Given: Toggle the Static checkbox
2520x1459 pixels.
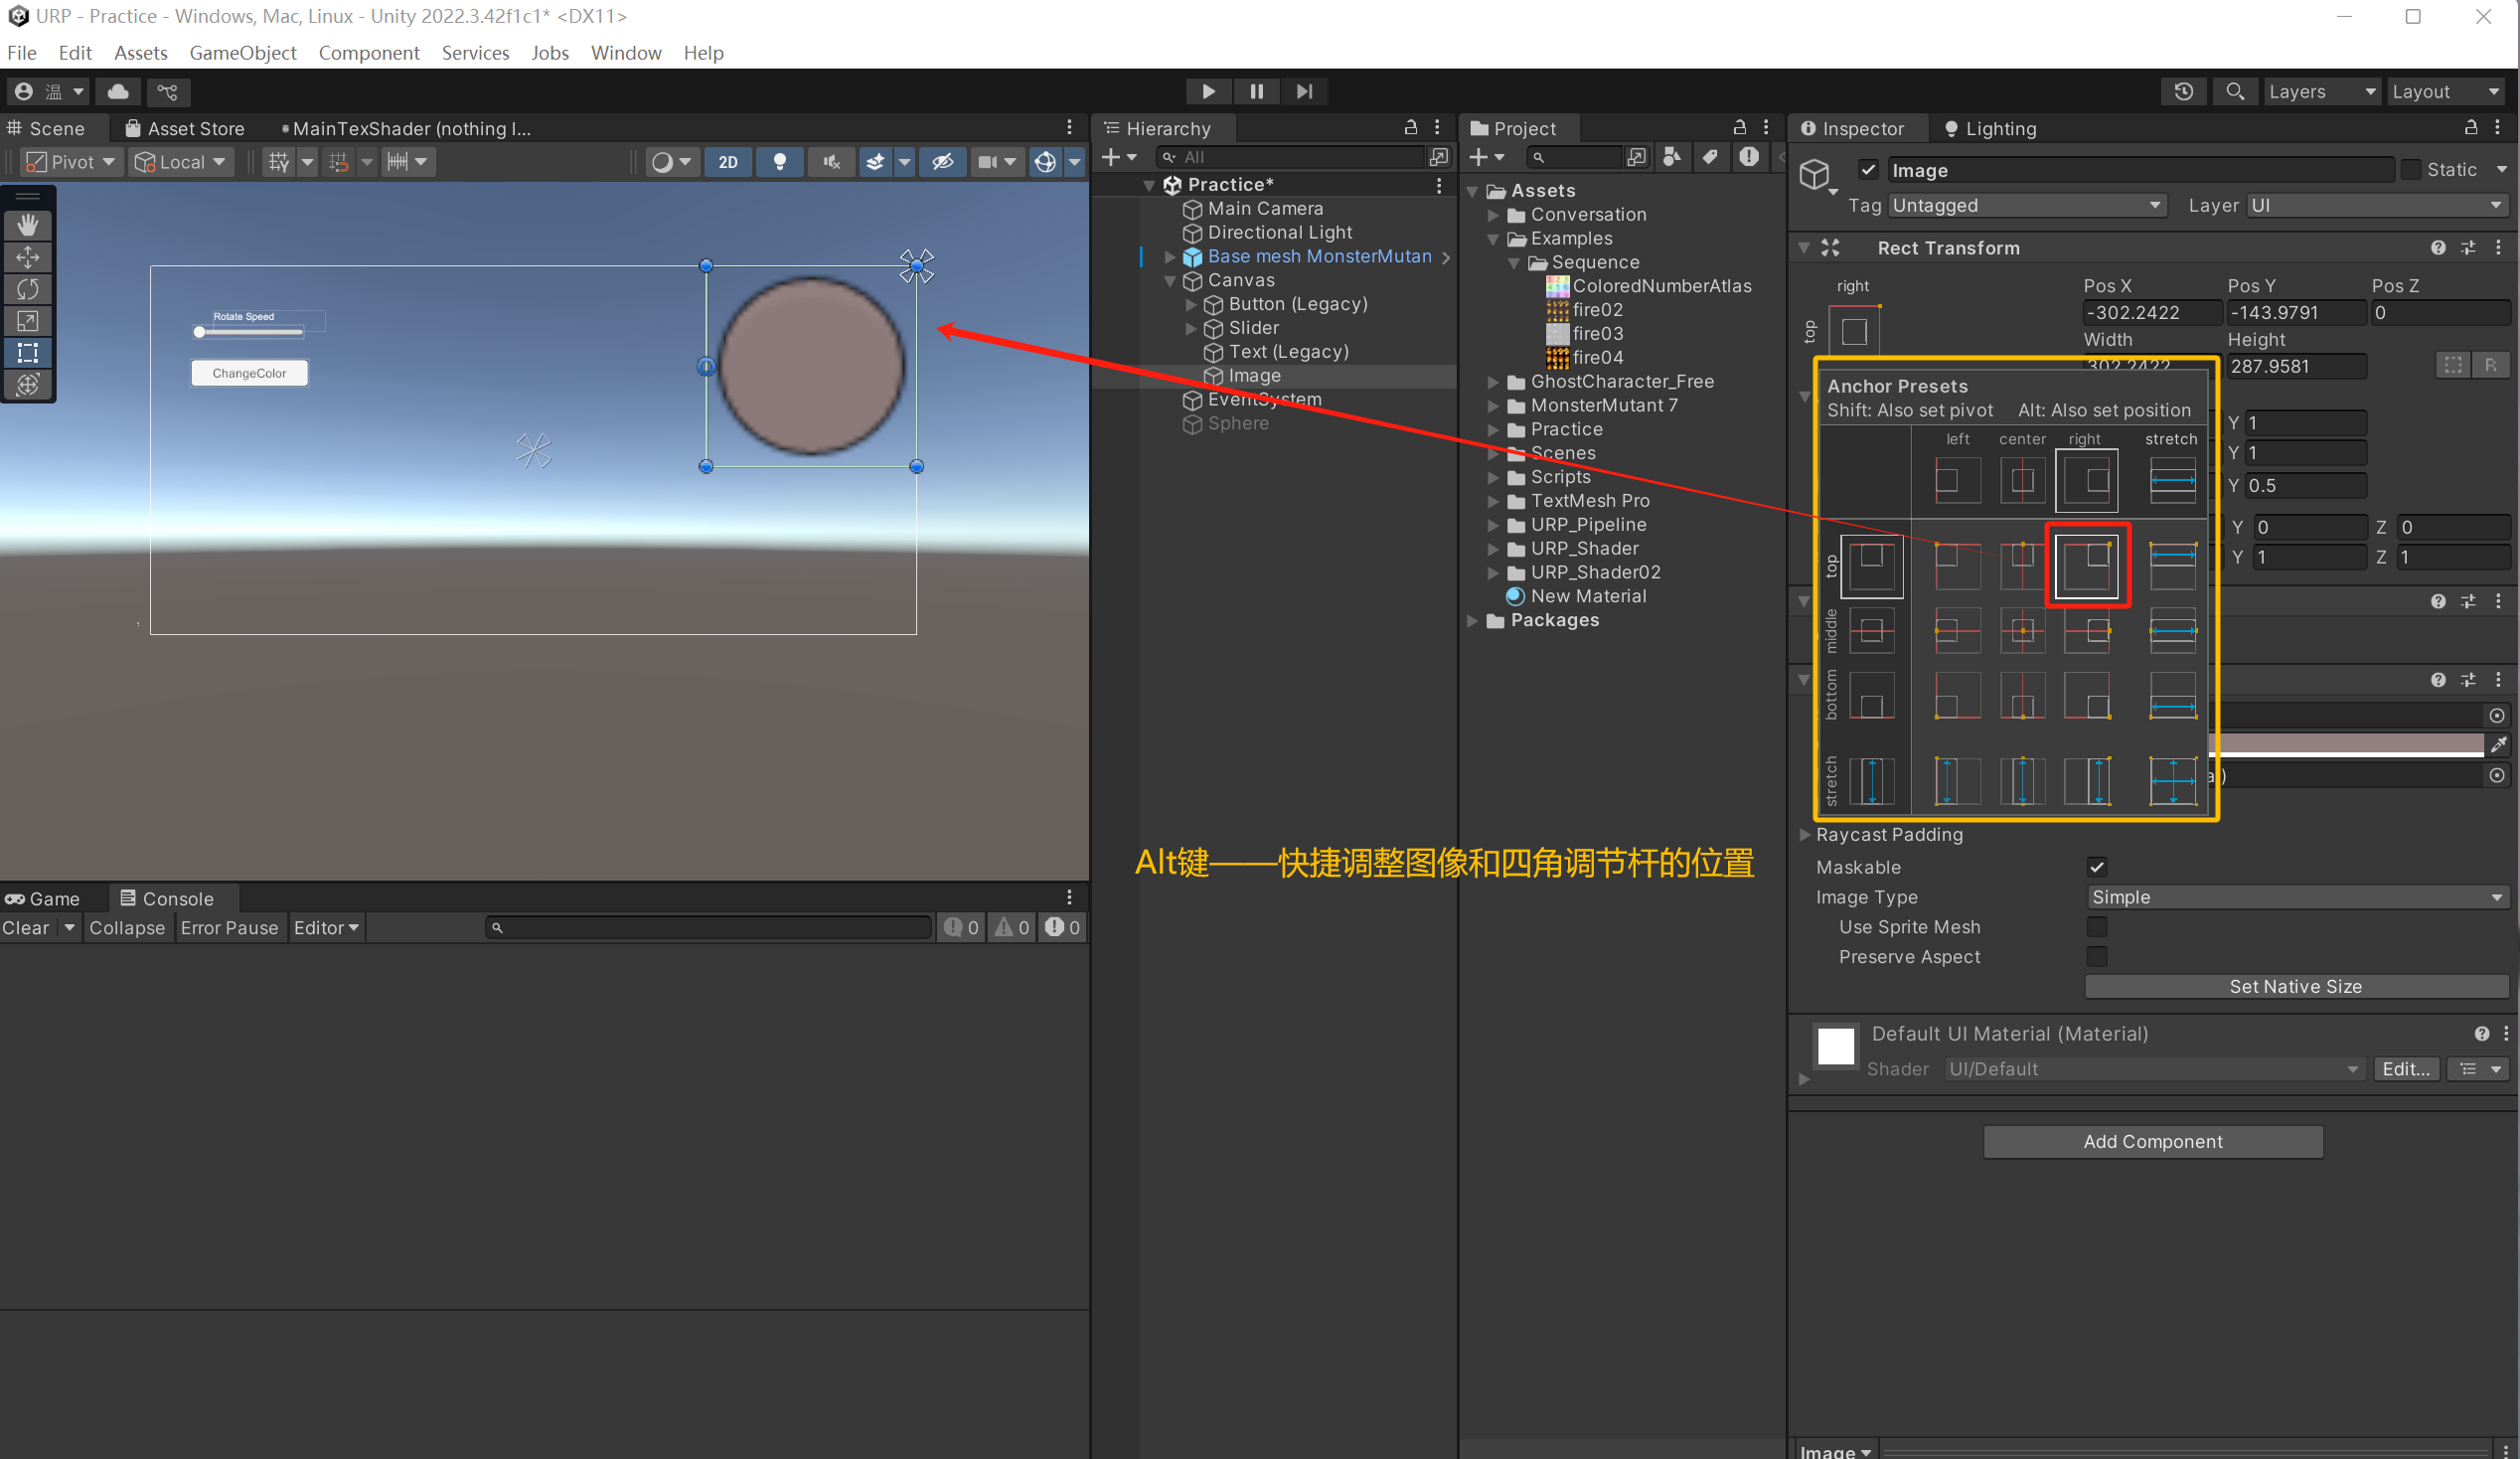Looking at the screenshot, I should pos(2410,170).
